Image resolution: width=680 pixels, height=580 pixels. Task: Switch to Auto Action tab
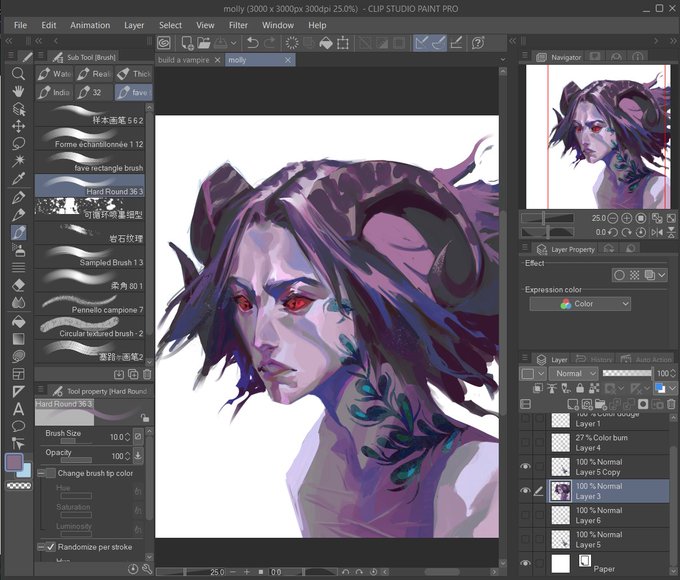click(x=647, y=359)
